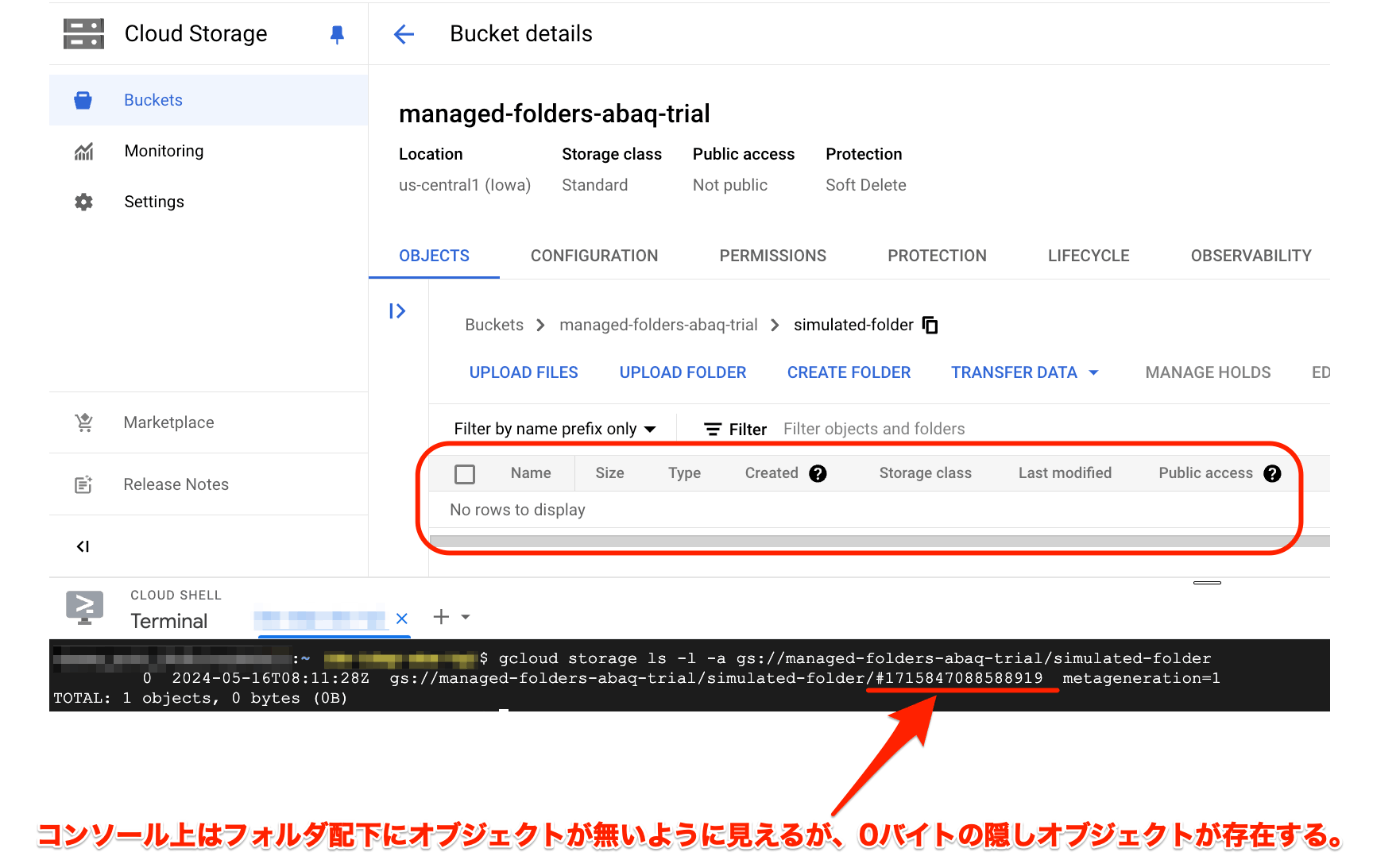The image size is (1400, 856).
Task: Click the Last modified column header
Action: pos(1065,474)
